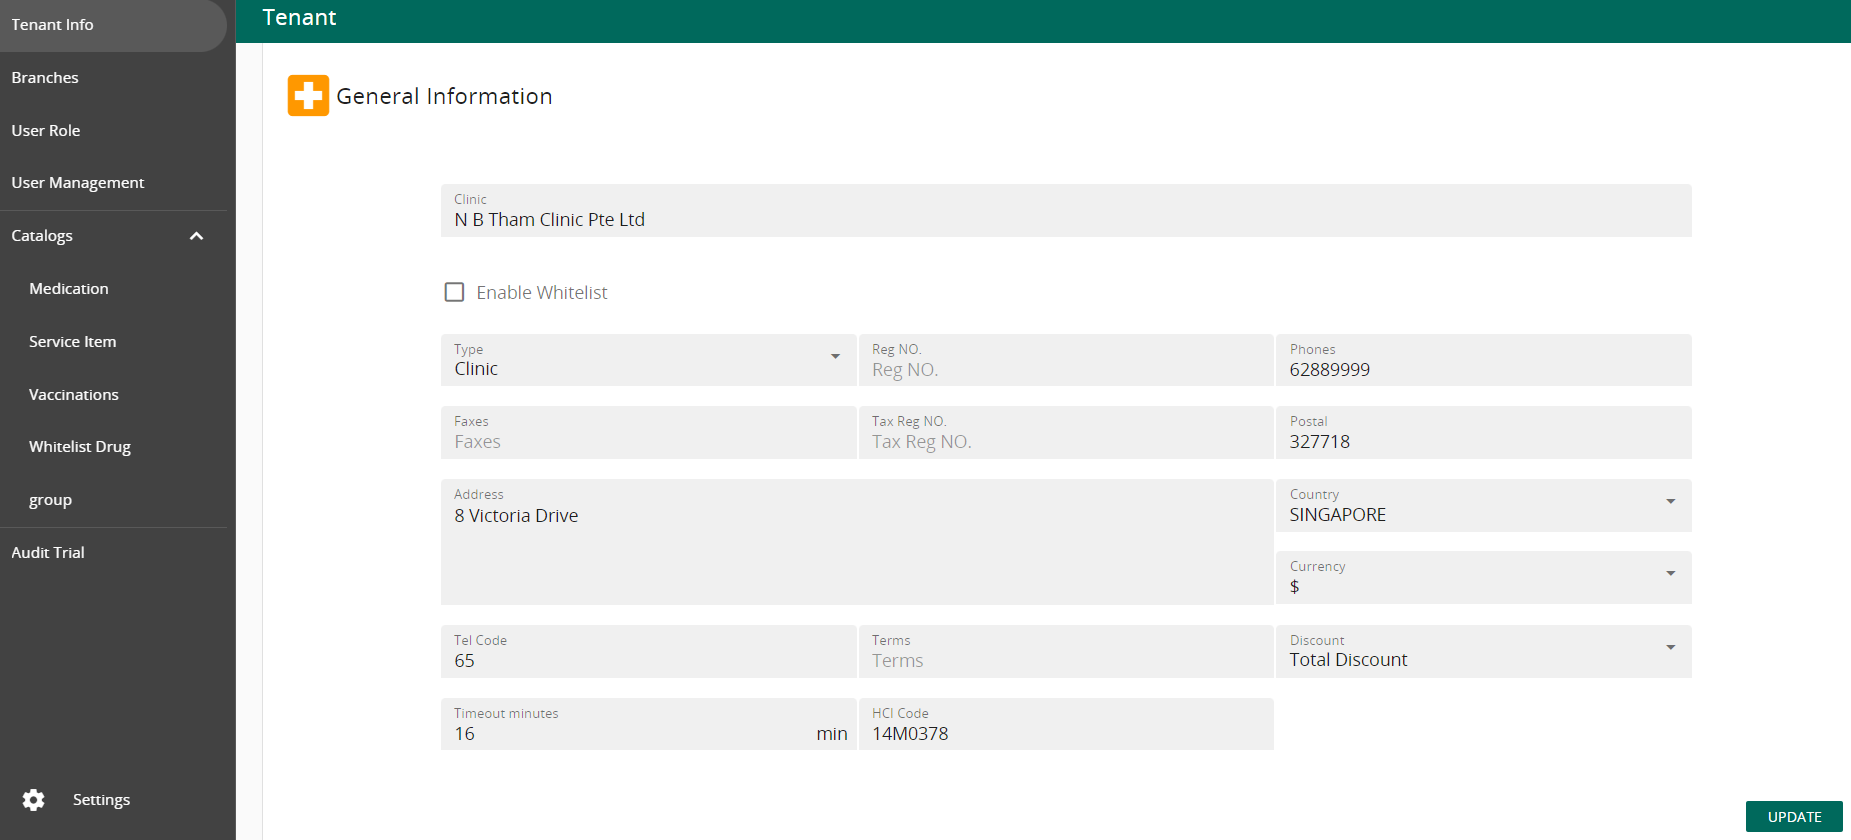Click the Faxes input field

pos(648,432)
